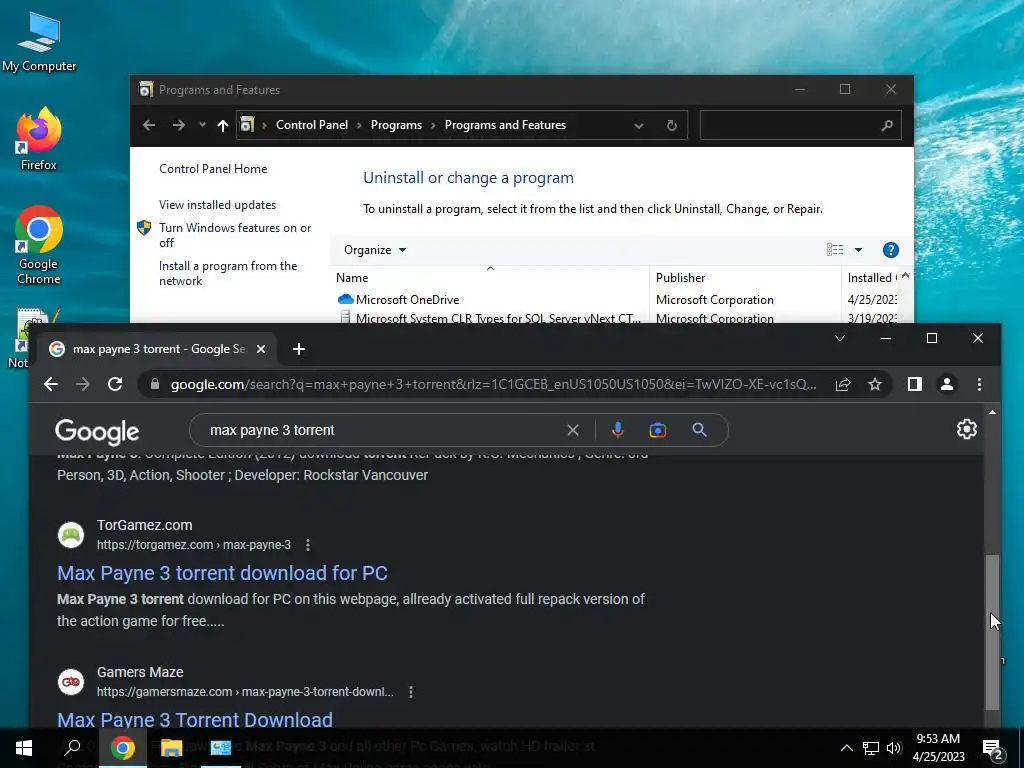Bookmark this page with the star
Screen dimensions: 1024x768
pos(874,385)
